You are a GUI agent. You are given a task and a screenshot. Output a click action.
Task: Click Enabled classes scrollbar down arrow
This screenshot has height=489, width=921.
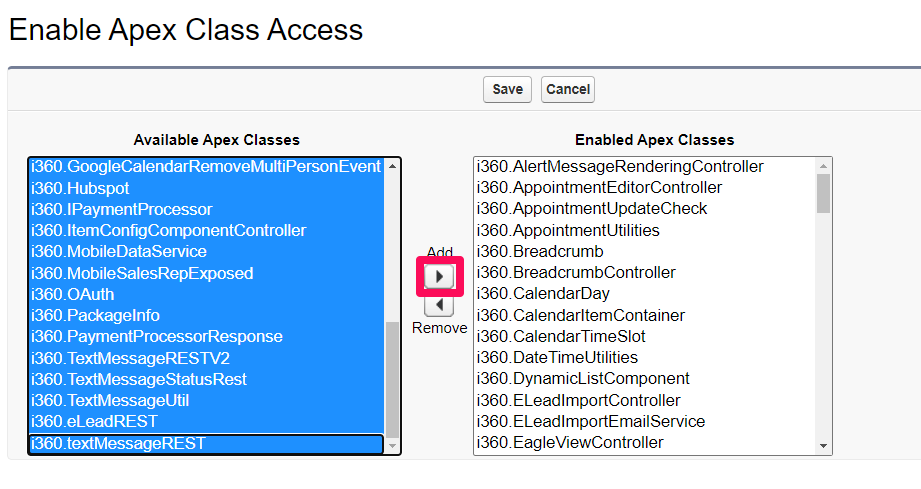(823, 446)
